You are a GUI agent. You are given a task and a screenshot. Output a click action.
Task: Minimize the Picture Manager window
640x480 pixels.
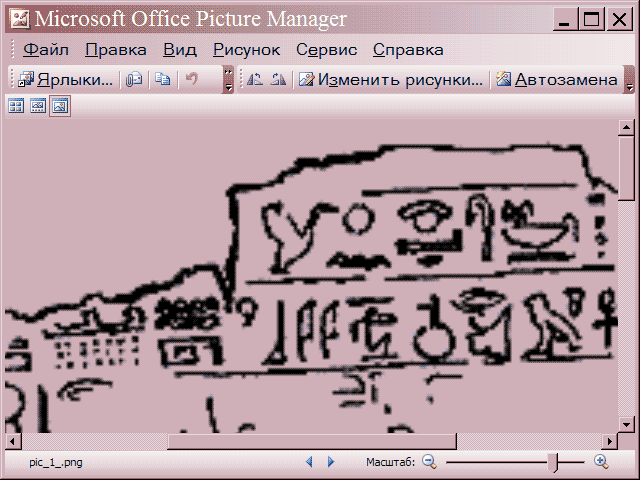pos(564,19)
